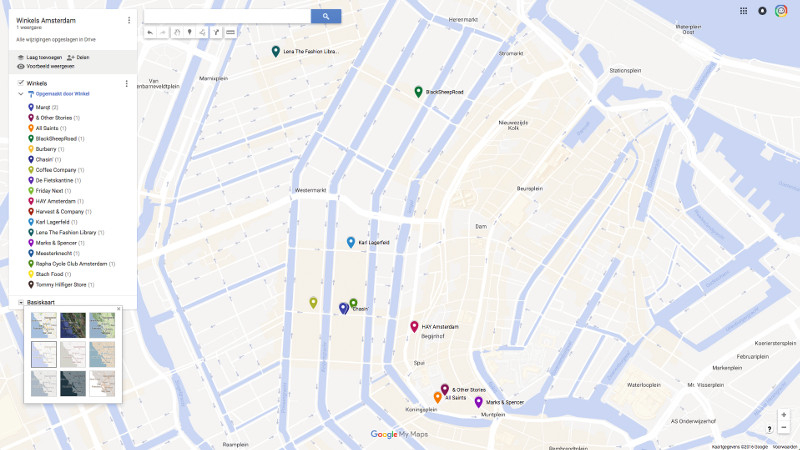Click the map search input field
The height and width of the screenshot is (450, 800).
point(228,16)
